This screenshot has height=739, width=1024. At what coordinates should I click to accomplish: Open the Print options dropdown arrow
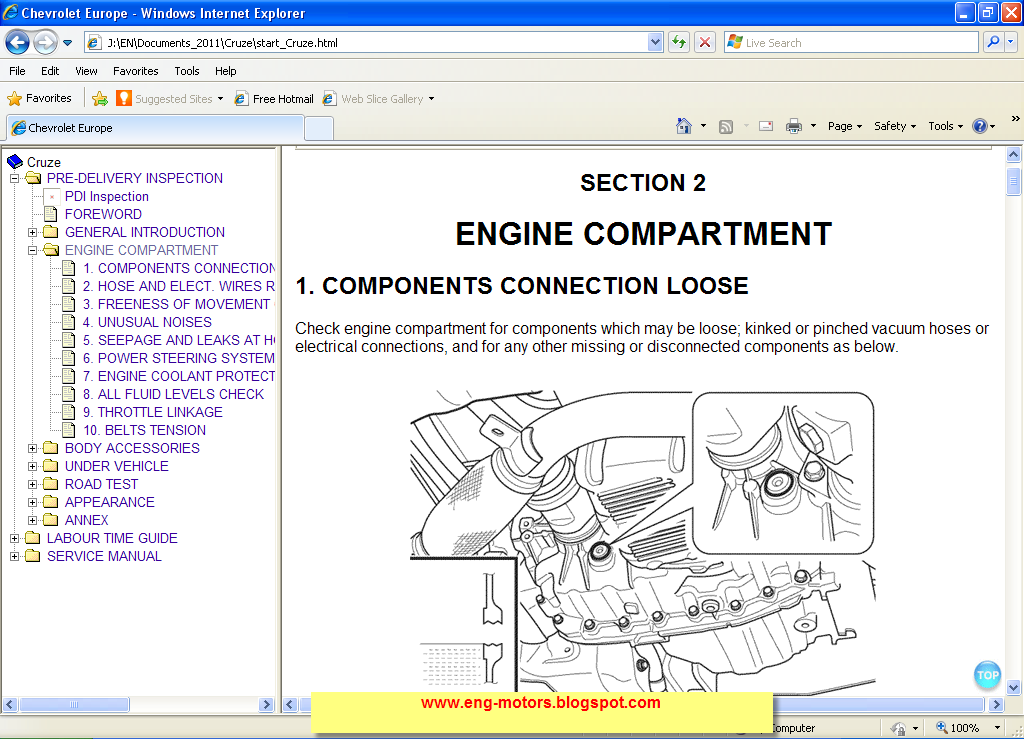[x=813, y=126]
